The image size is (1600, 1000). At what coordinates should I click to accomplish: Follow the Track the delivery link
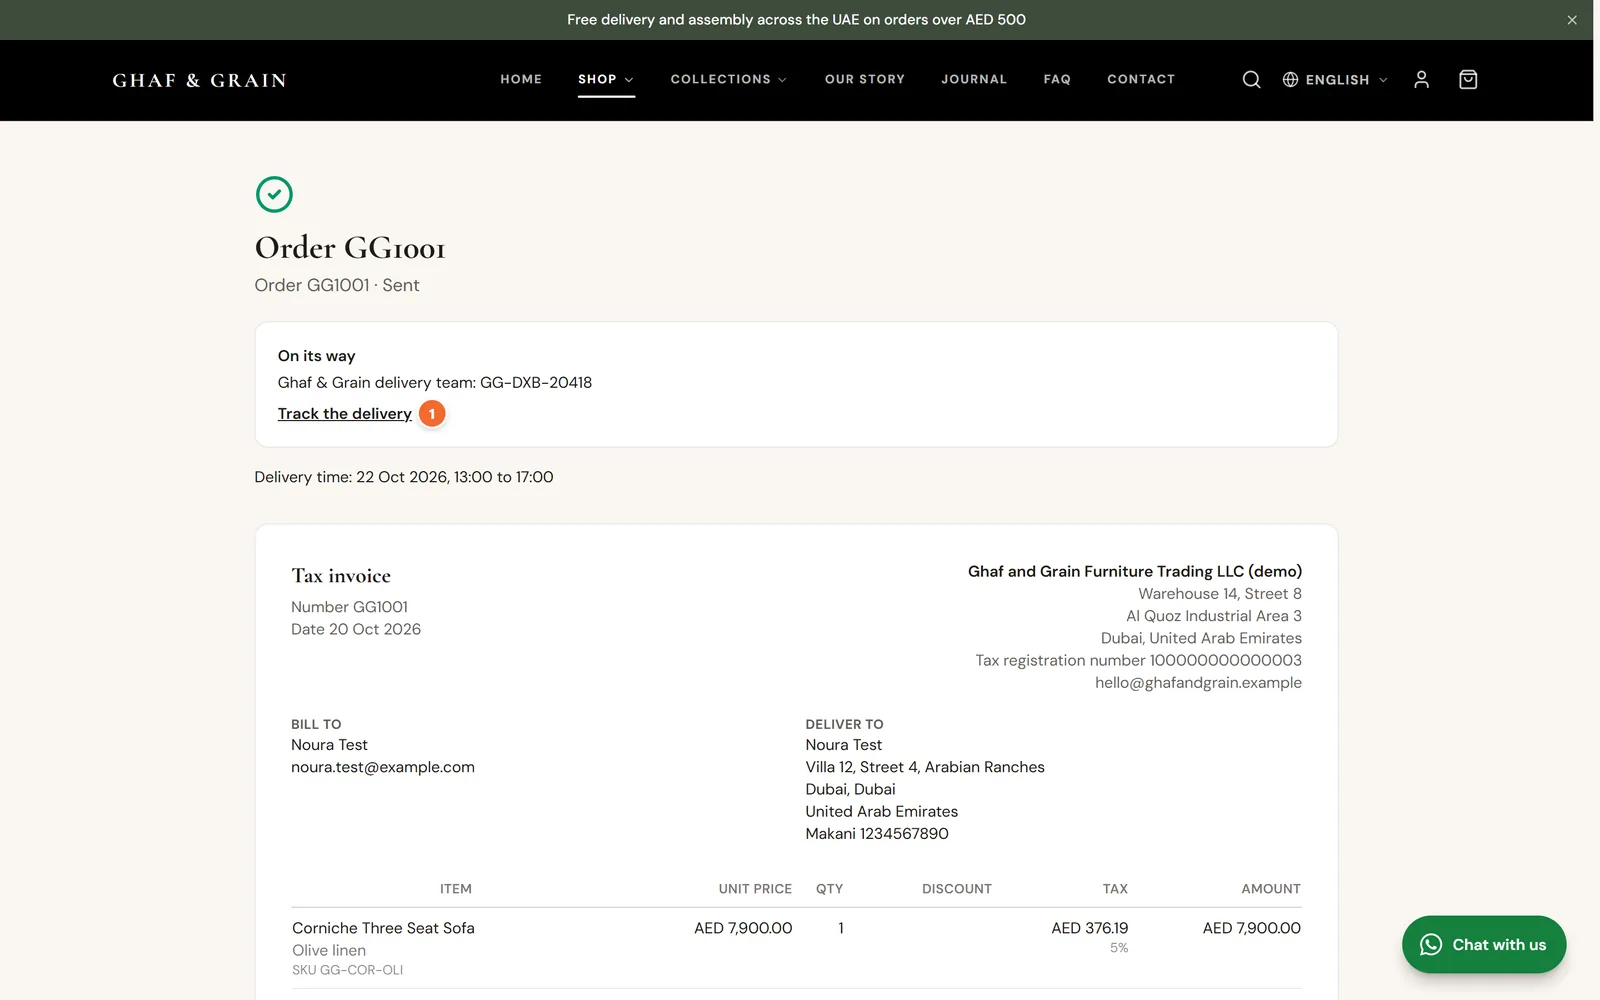[x=345, y=414]
